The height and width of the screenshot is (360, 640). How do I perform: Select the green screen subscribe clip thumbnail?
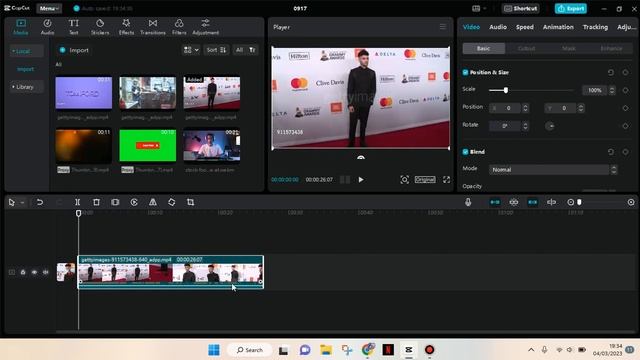click(x=148, y=145)
